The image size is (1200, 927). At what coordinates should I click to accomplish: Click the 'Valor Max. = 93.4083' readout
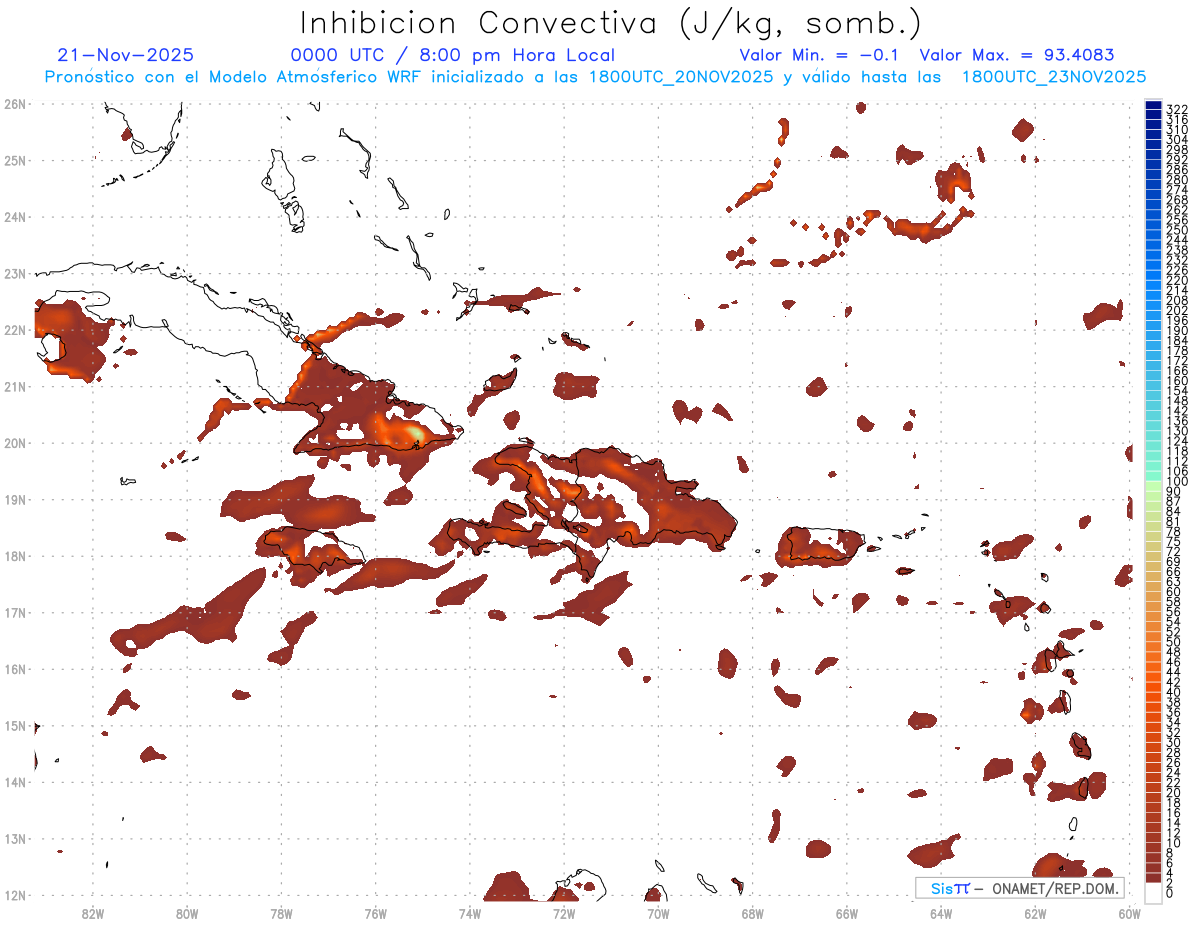point(1017,56)
